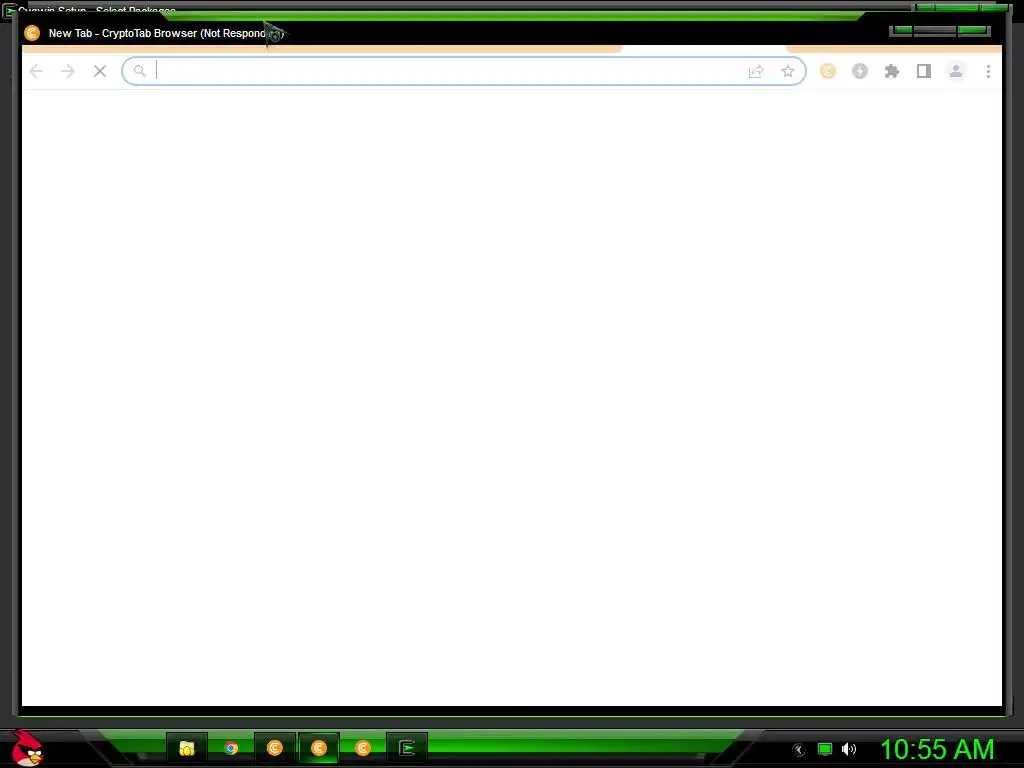This screenshot has height=768, width=1024.
Task: Show hidden system tray icons
Action: [x=798, y=750]
